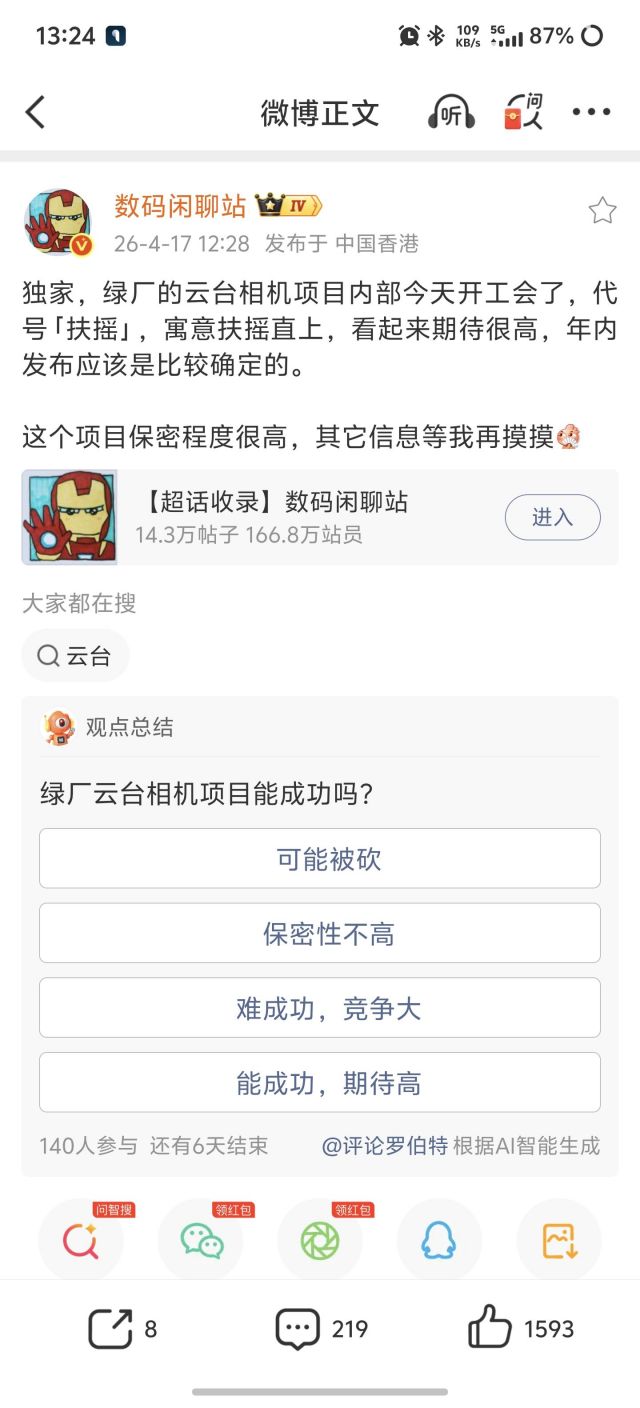Choose 保密性不高 in the poll
The width and height of the screenshot is (640, 1408).
click(x=320, y=933)
